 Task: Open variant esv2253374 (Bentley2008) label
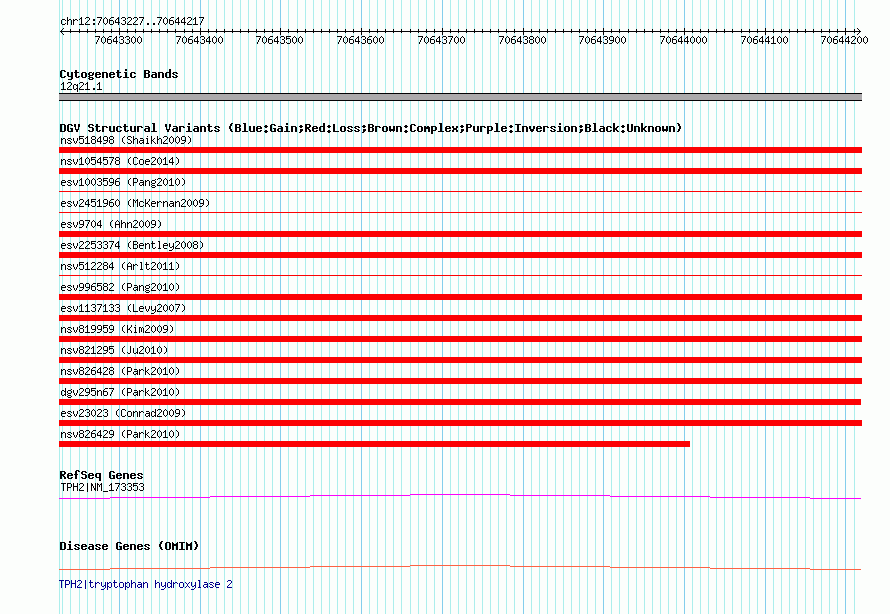132,245
